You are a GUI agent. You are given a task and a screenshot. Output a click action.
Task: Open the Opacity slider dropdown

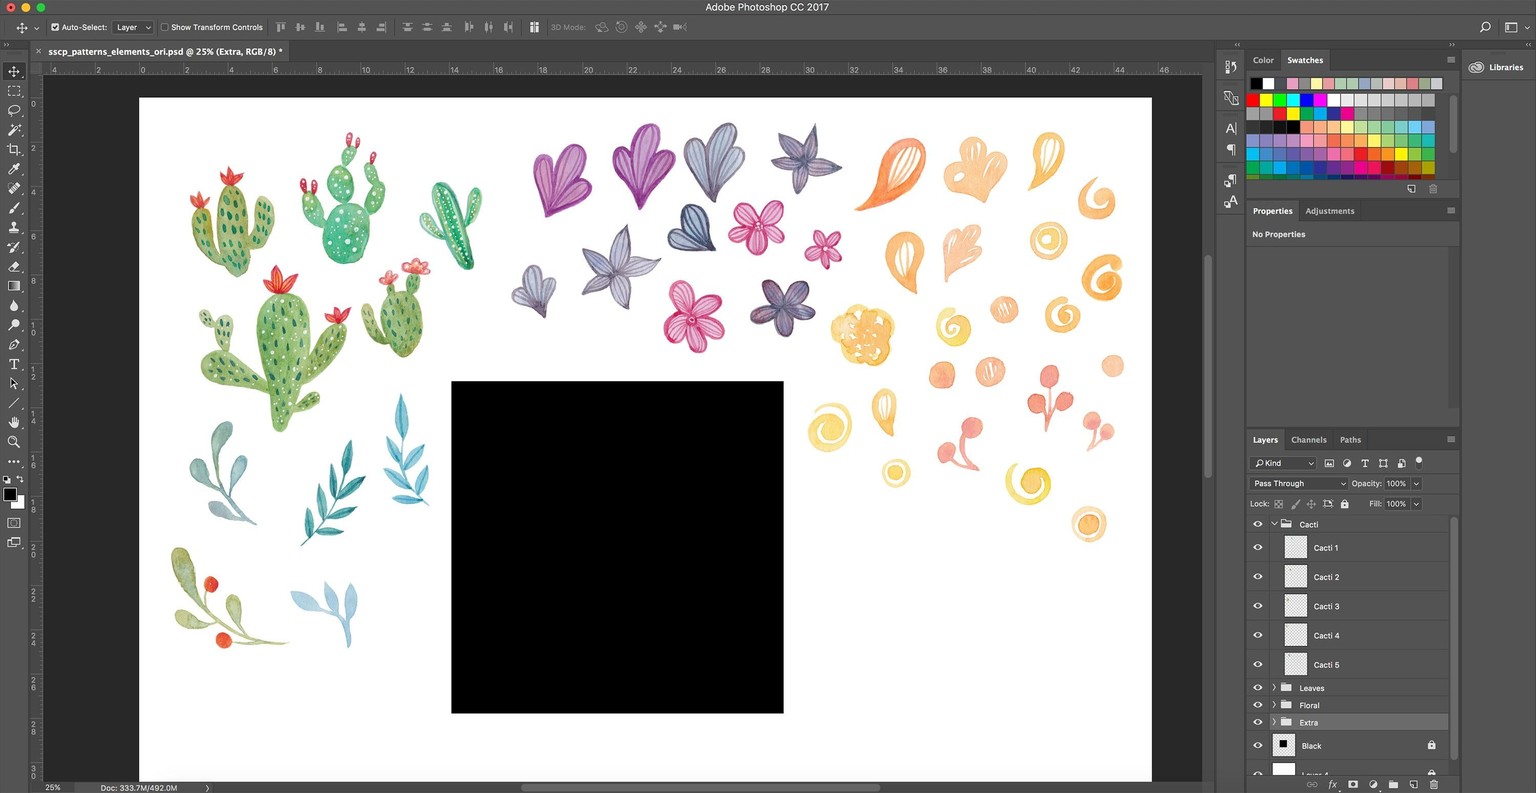point(1416,484)
